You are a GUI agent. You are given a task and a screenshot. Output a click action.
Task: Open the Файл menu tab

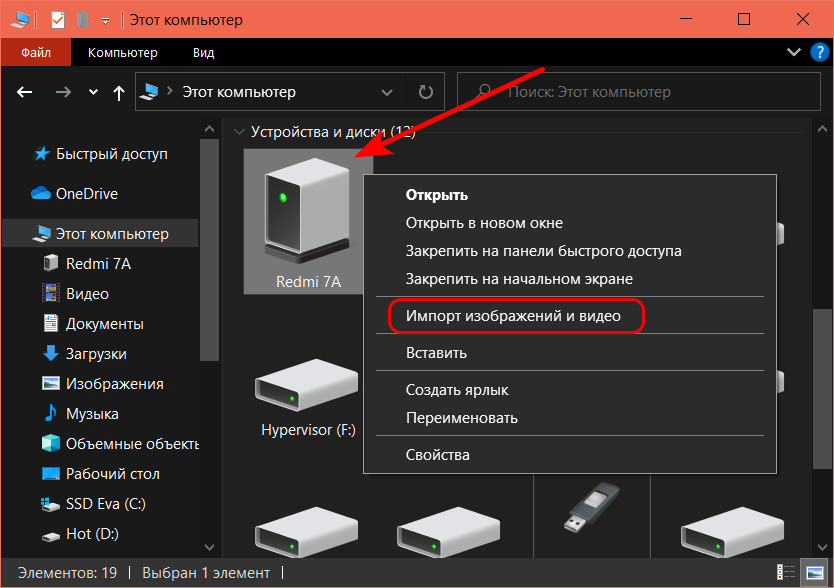[x=36, y=52]
